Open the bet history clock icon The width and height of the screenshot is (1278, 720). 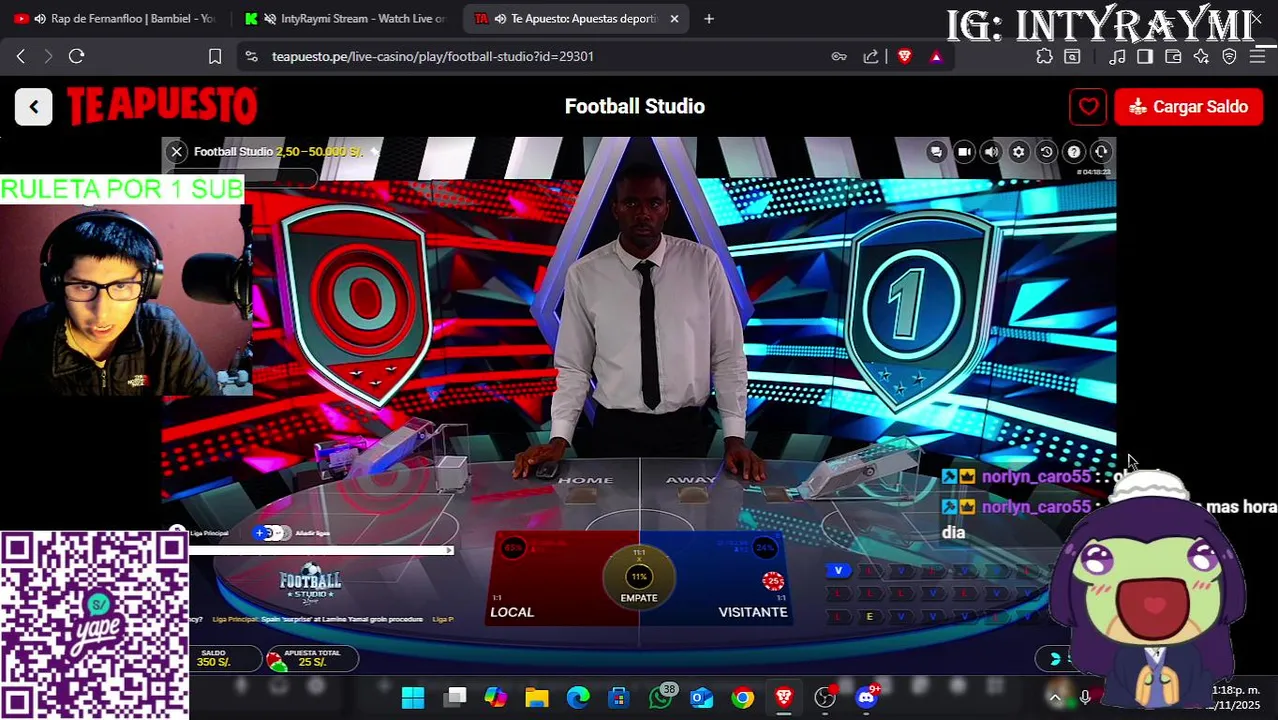click(1046, 152)
